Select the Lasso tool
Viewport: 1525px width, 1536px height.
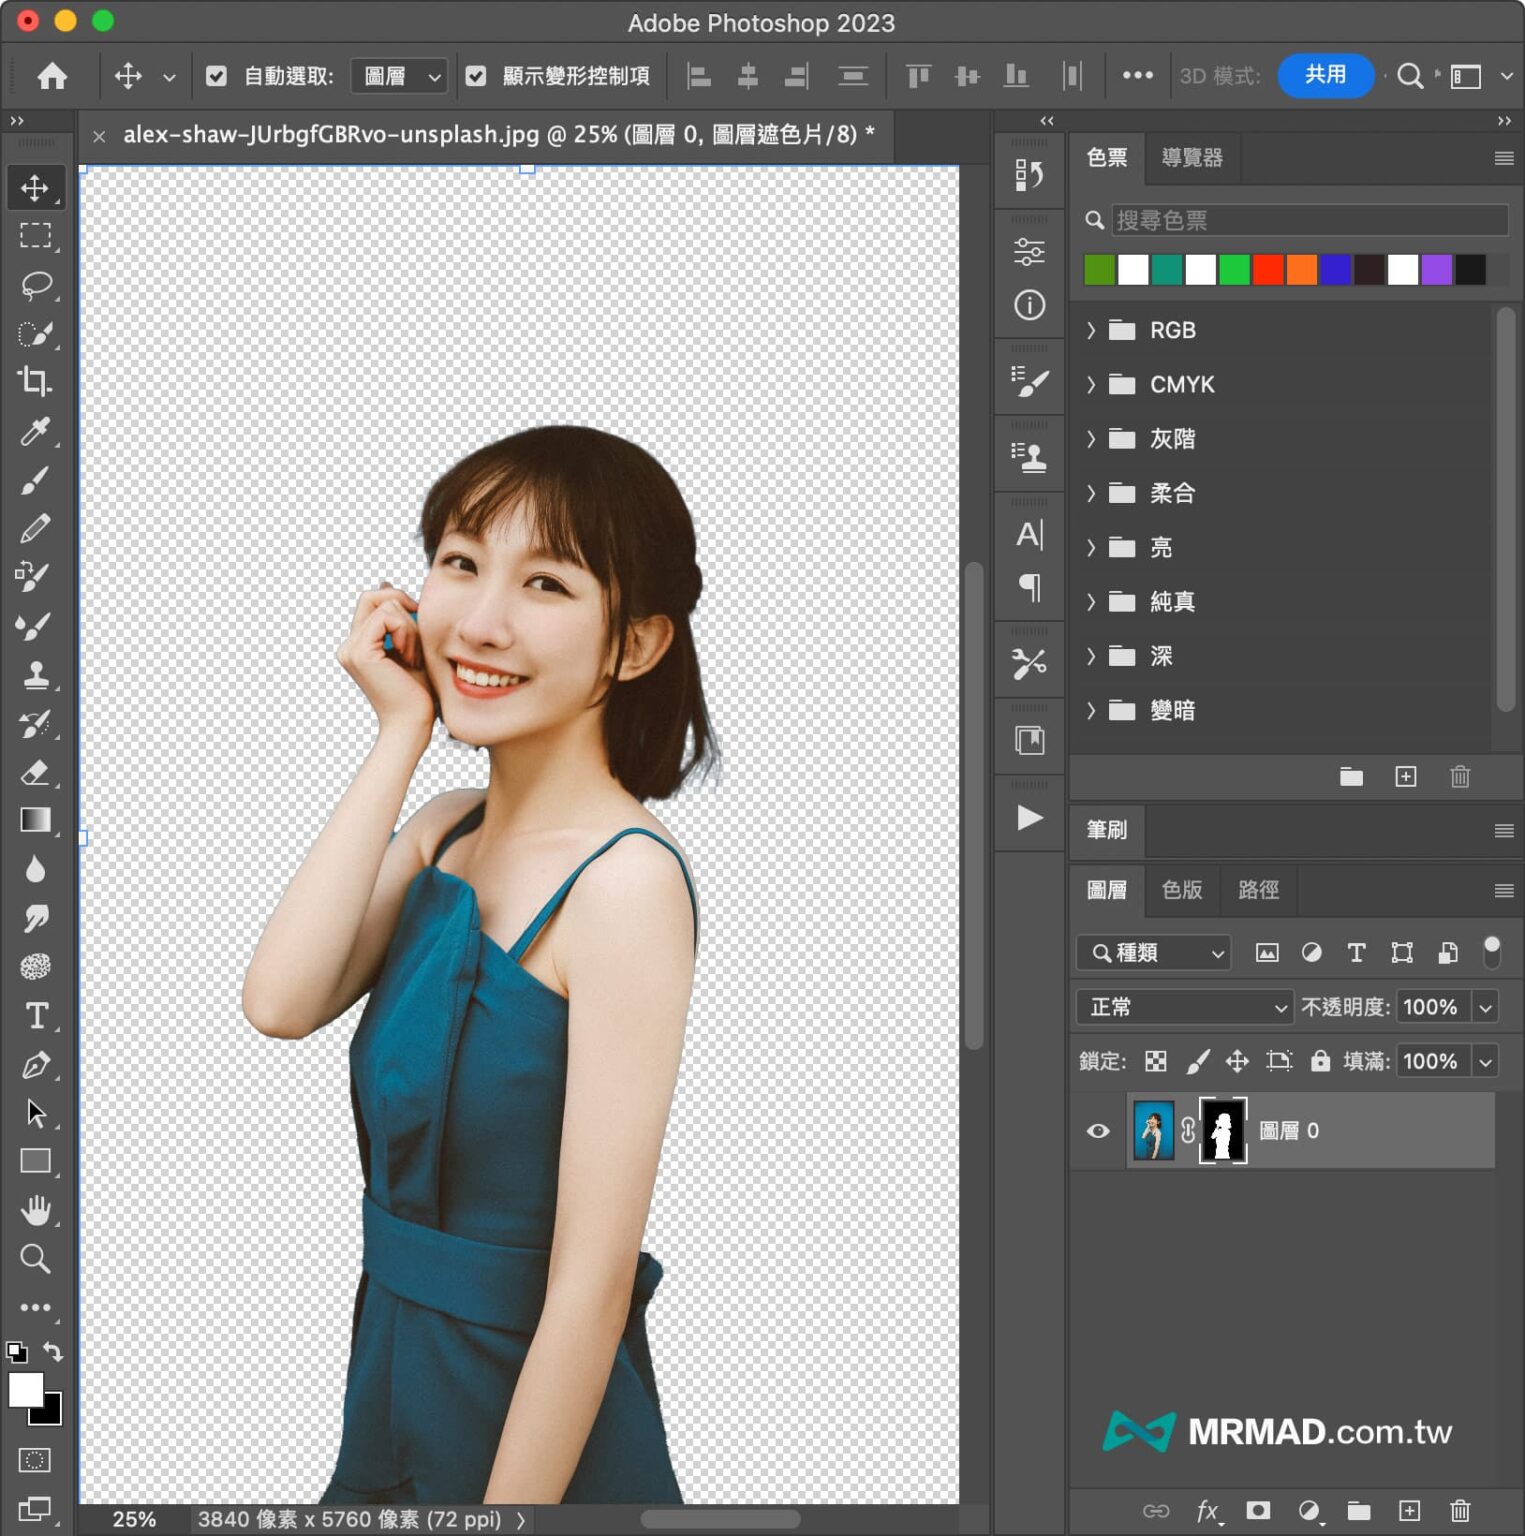click(x=35, y=285)
